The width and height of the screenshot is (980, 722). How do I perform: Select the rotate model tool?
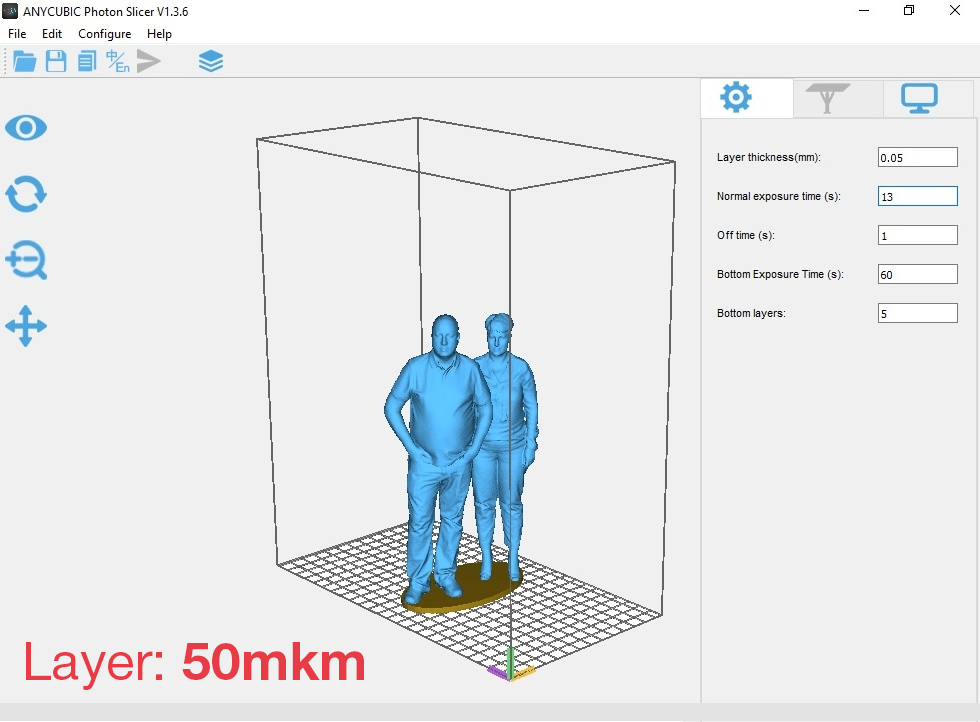26,194
